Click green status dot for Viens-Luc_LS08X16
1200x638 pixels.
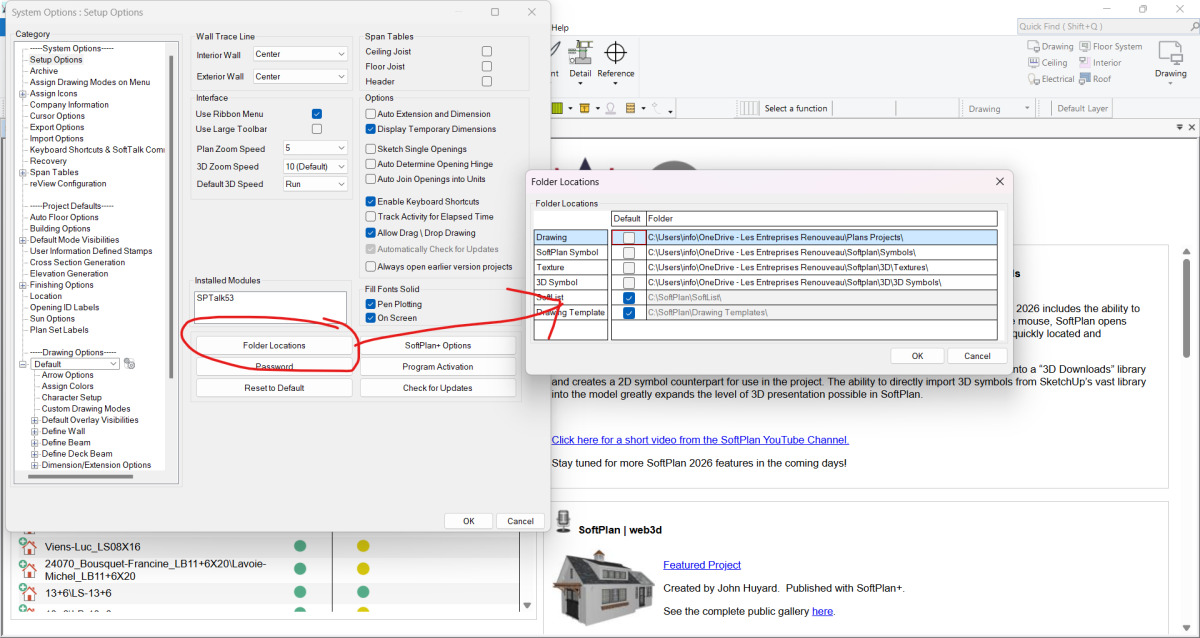click(299, 546)
